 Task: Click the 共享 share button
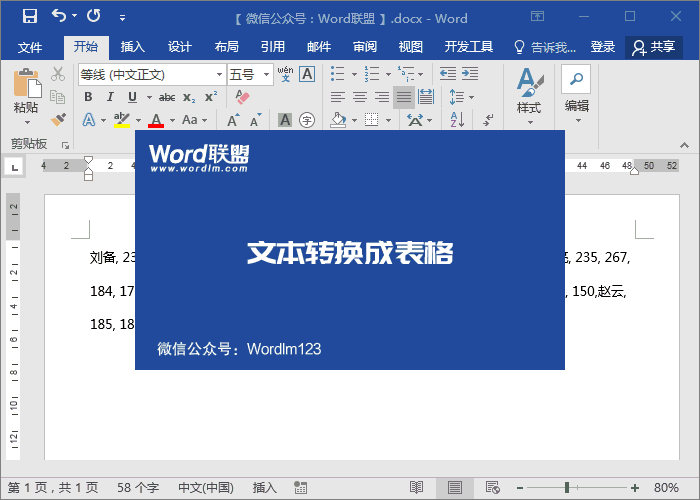pos(654,47)
